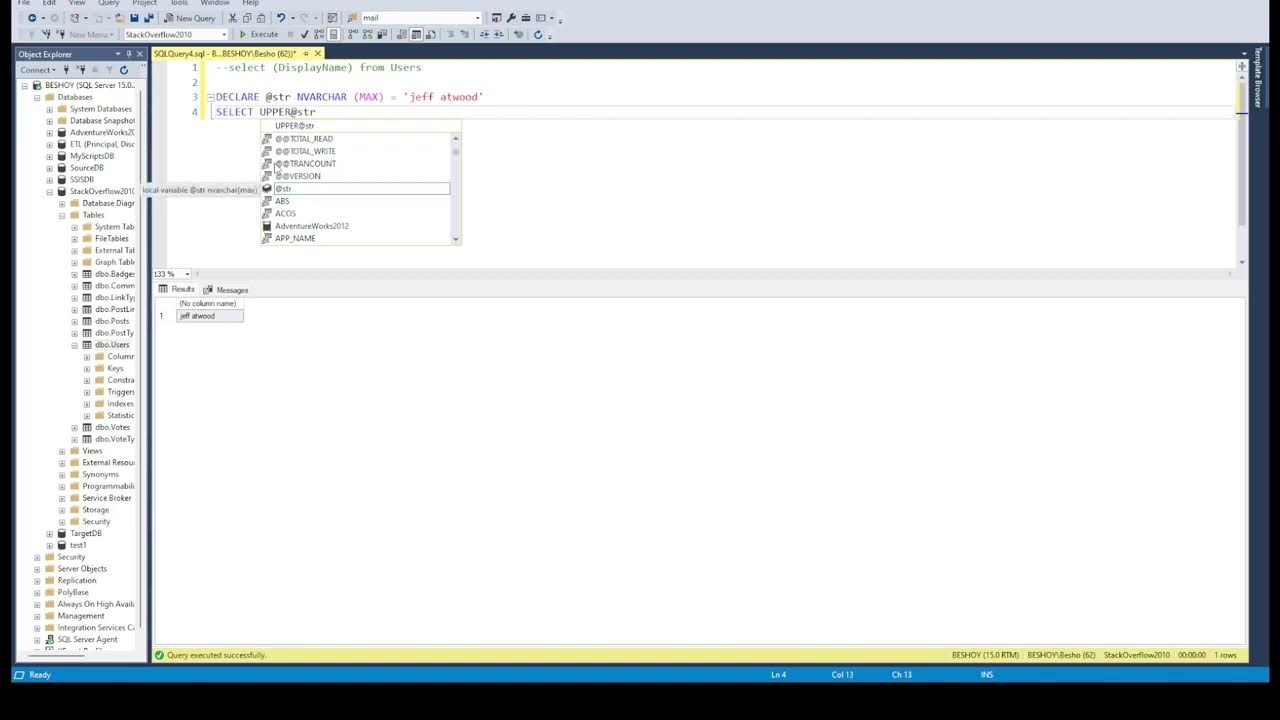Click Object Explorer disconnect plug icon
This screenshot has width=1280, height=720.
pyautogui.click(x=80, y=70)
